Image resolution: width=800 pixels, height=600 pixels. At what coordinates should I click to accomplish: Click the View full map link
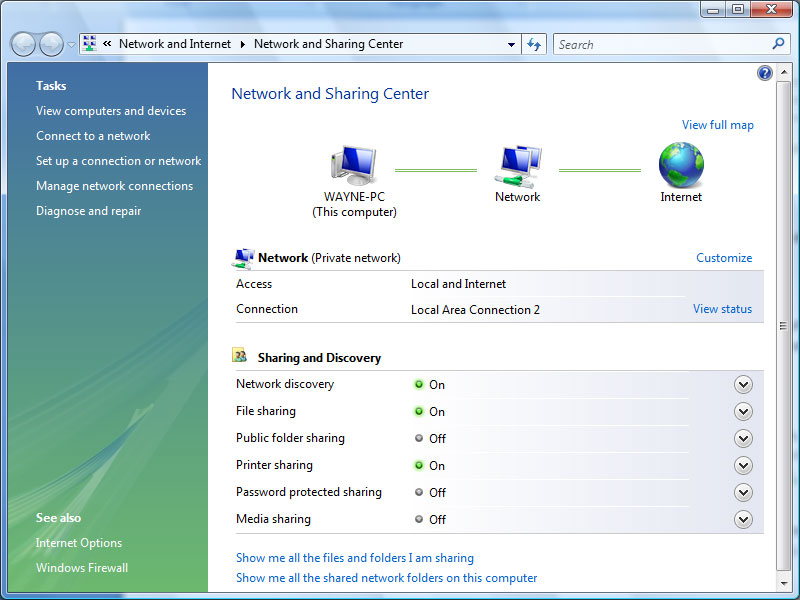click(717, 125)
